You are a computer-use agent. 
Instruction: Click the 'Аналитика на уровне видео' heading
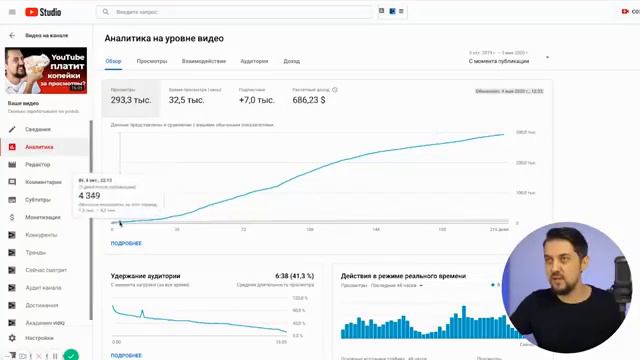pos(164,38)
